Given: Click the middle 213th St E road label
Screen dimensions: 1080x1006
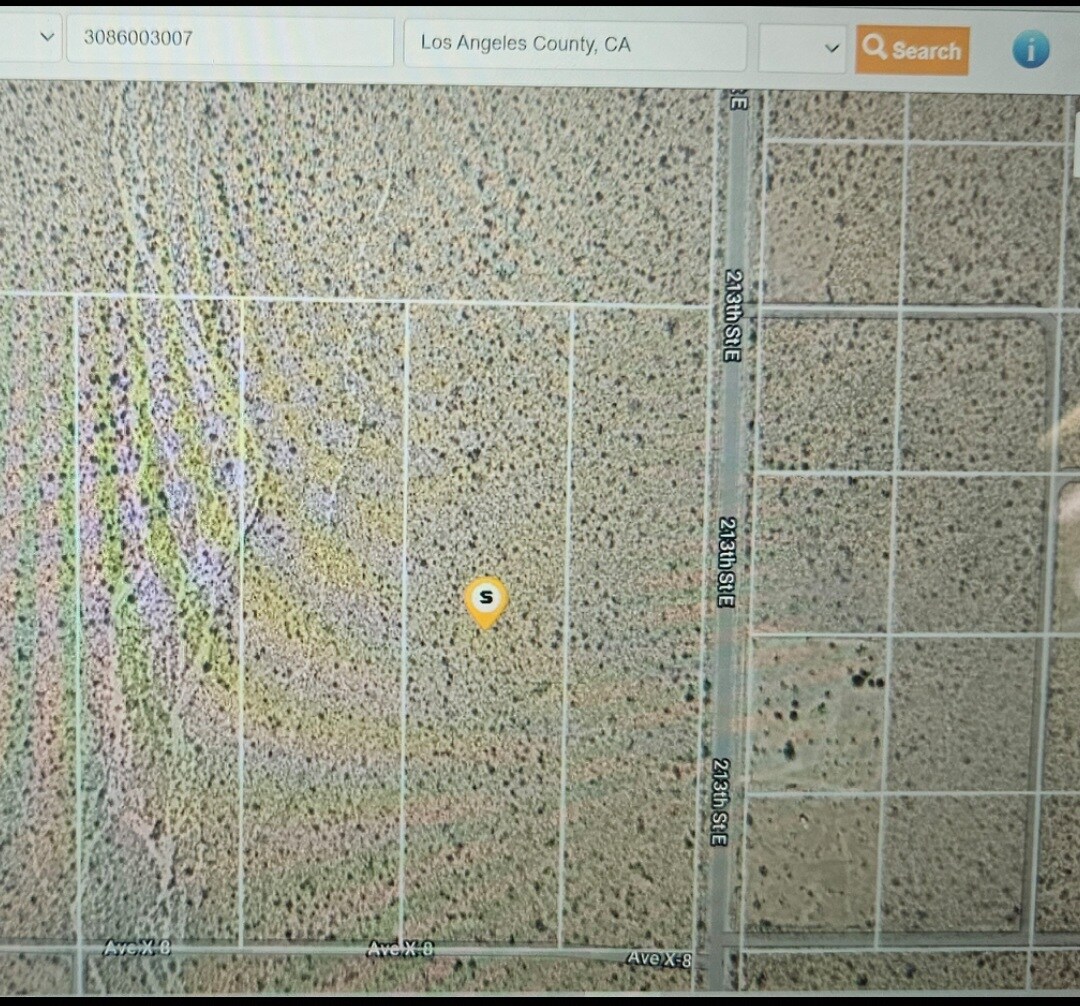Looking at the screenshot, I should [x=727, y=561].
